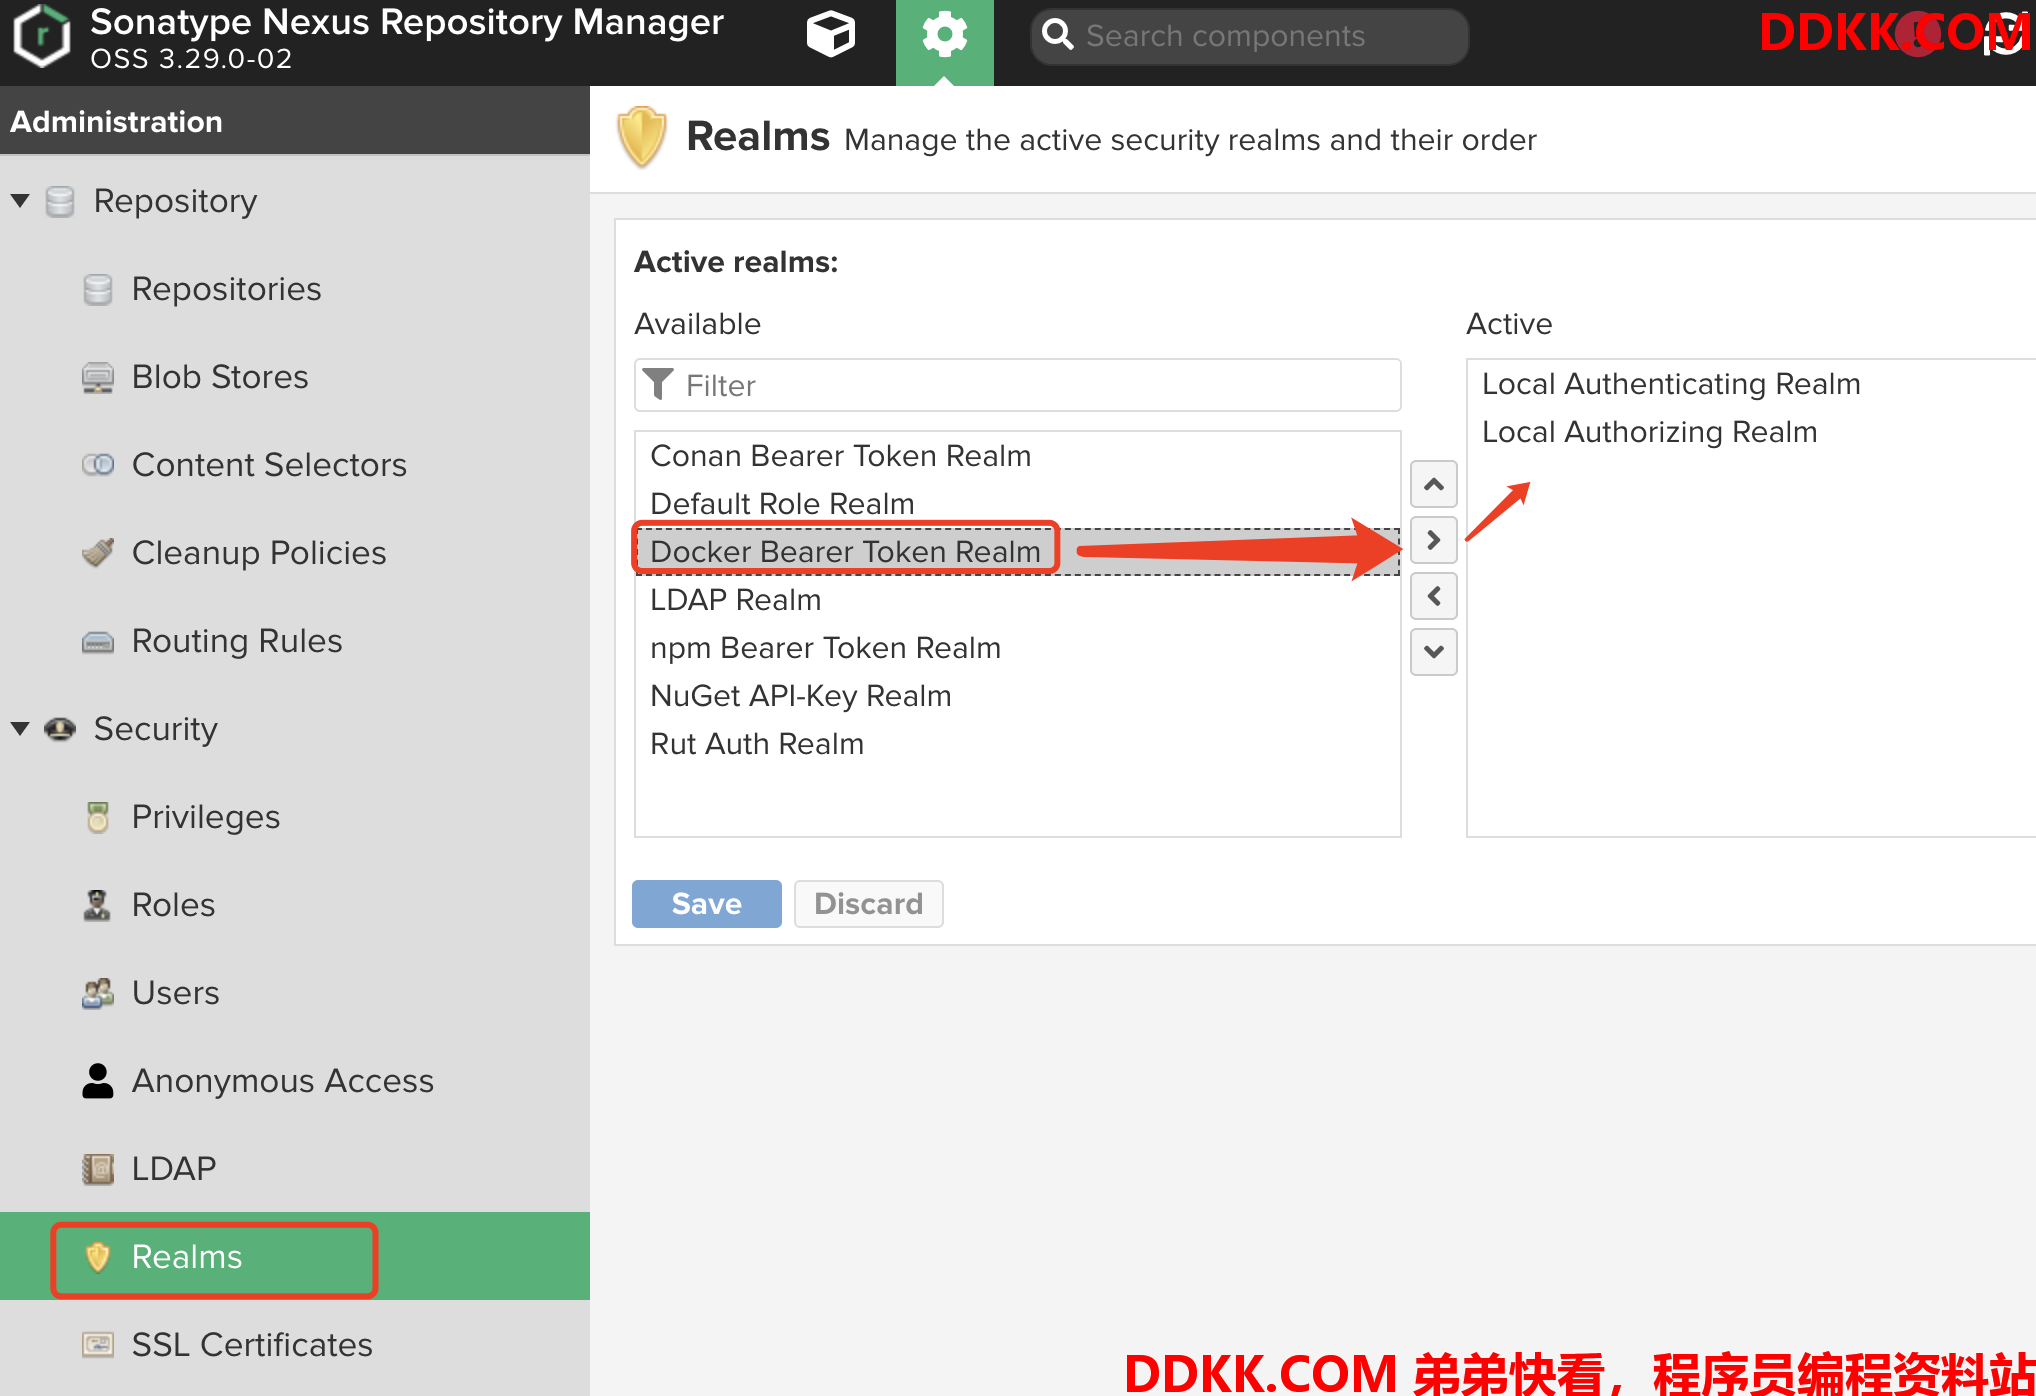Click the Nexus hexagon logo
The width and height of the screenshot is (2036, 1396).
[x=41, y=36]
